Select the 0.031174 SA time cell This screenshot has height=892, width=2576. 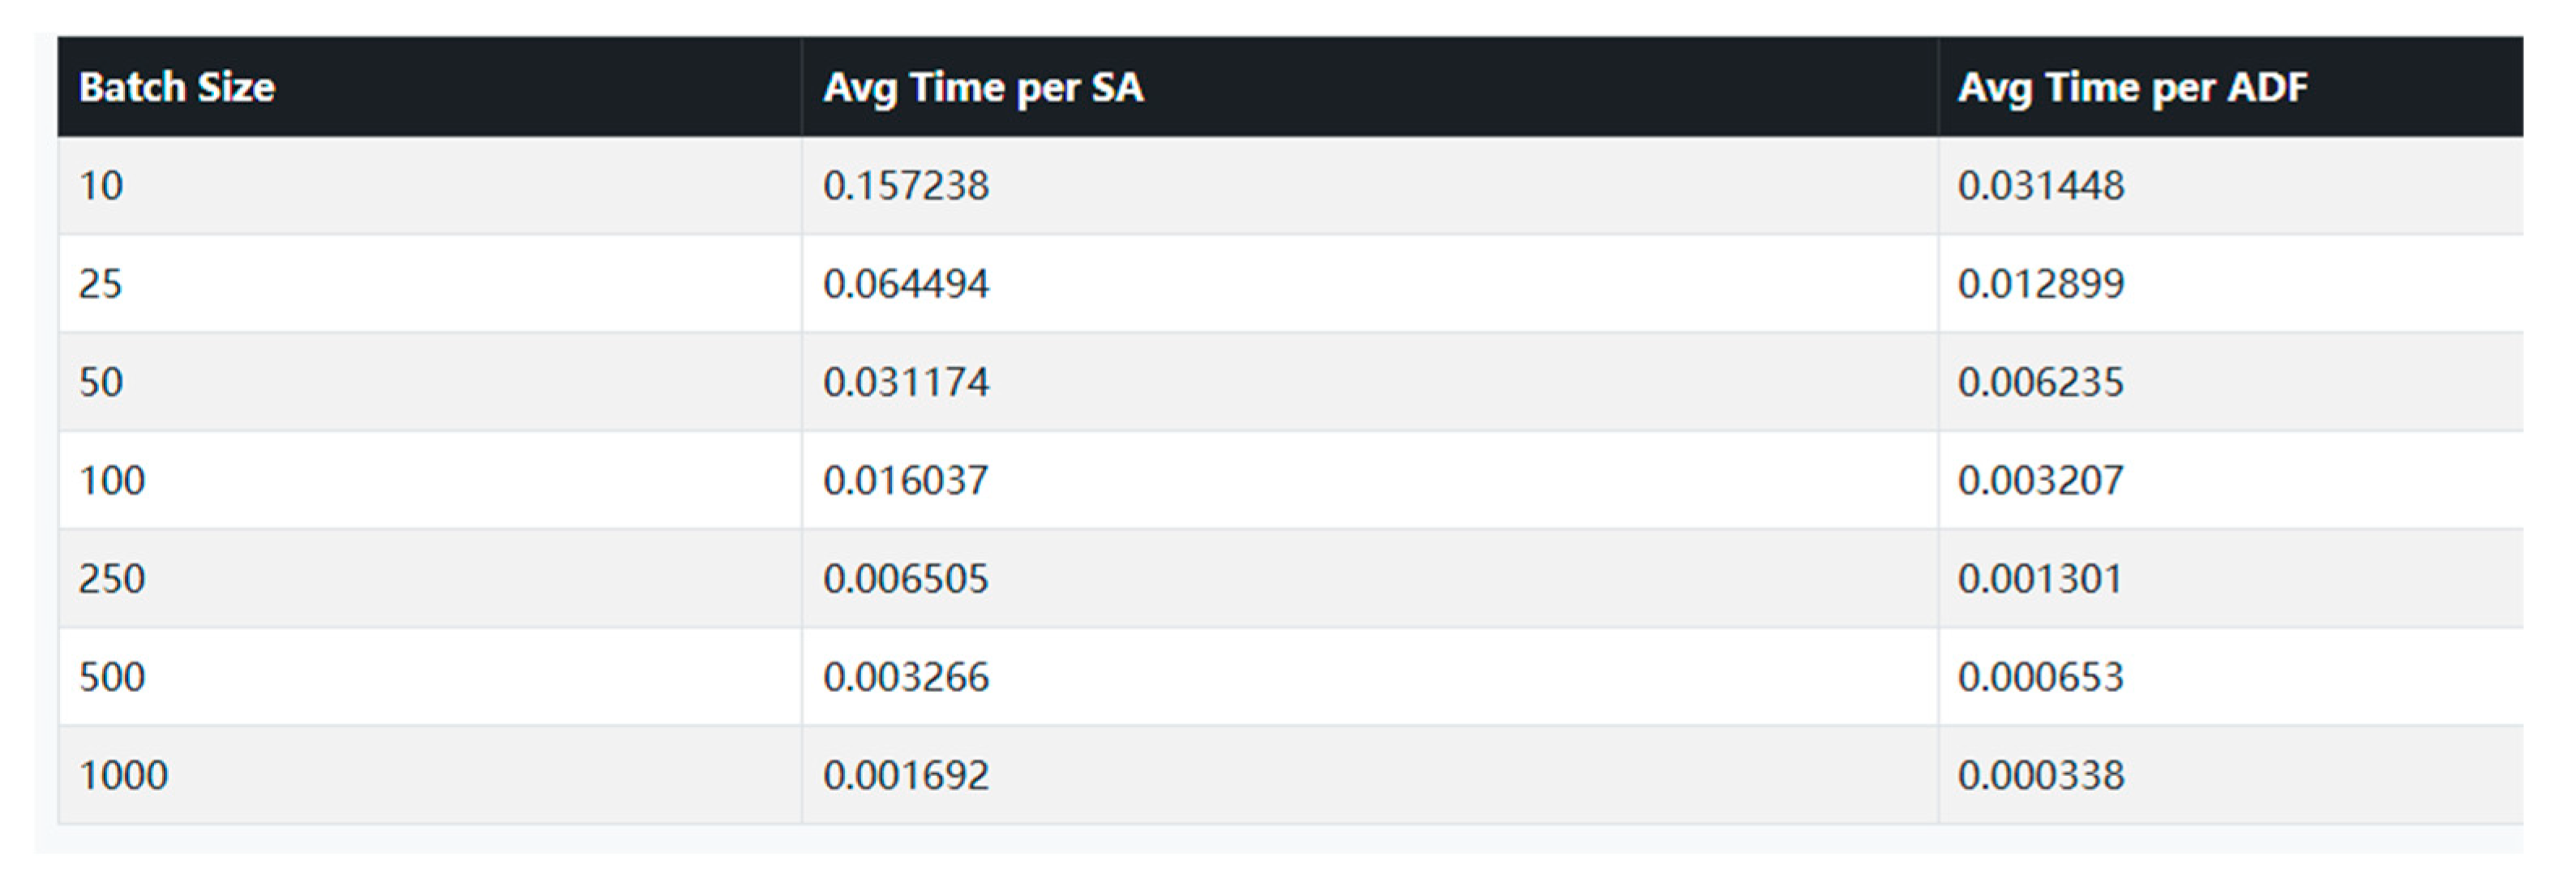906,382
